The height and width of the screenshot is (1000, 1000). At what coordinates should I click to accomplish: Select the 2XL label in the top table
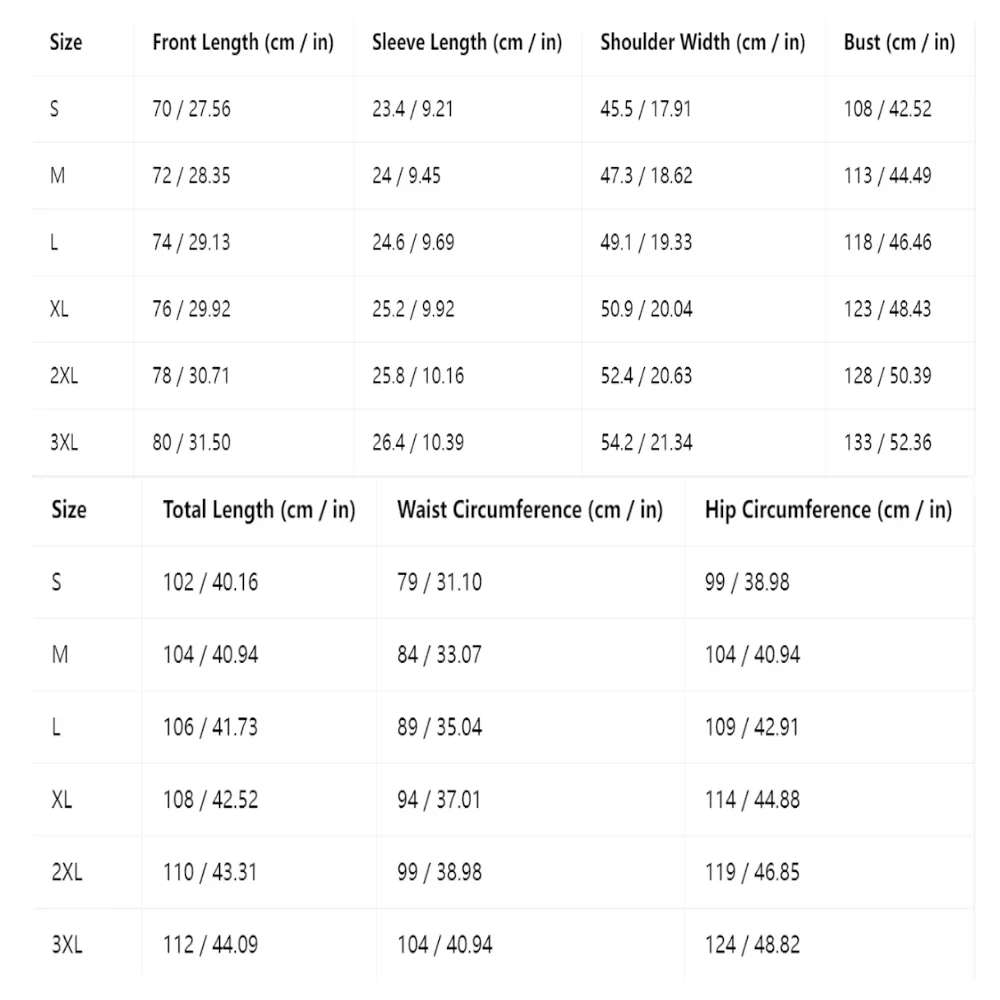(64, 376)
